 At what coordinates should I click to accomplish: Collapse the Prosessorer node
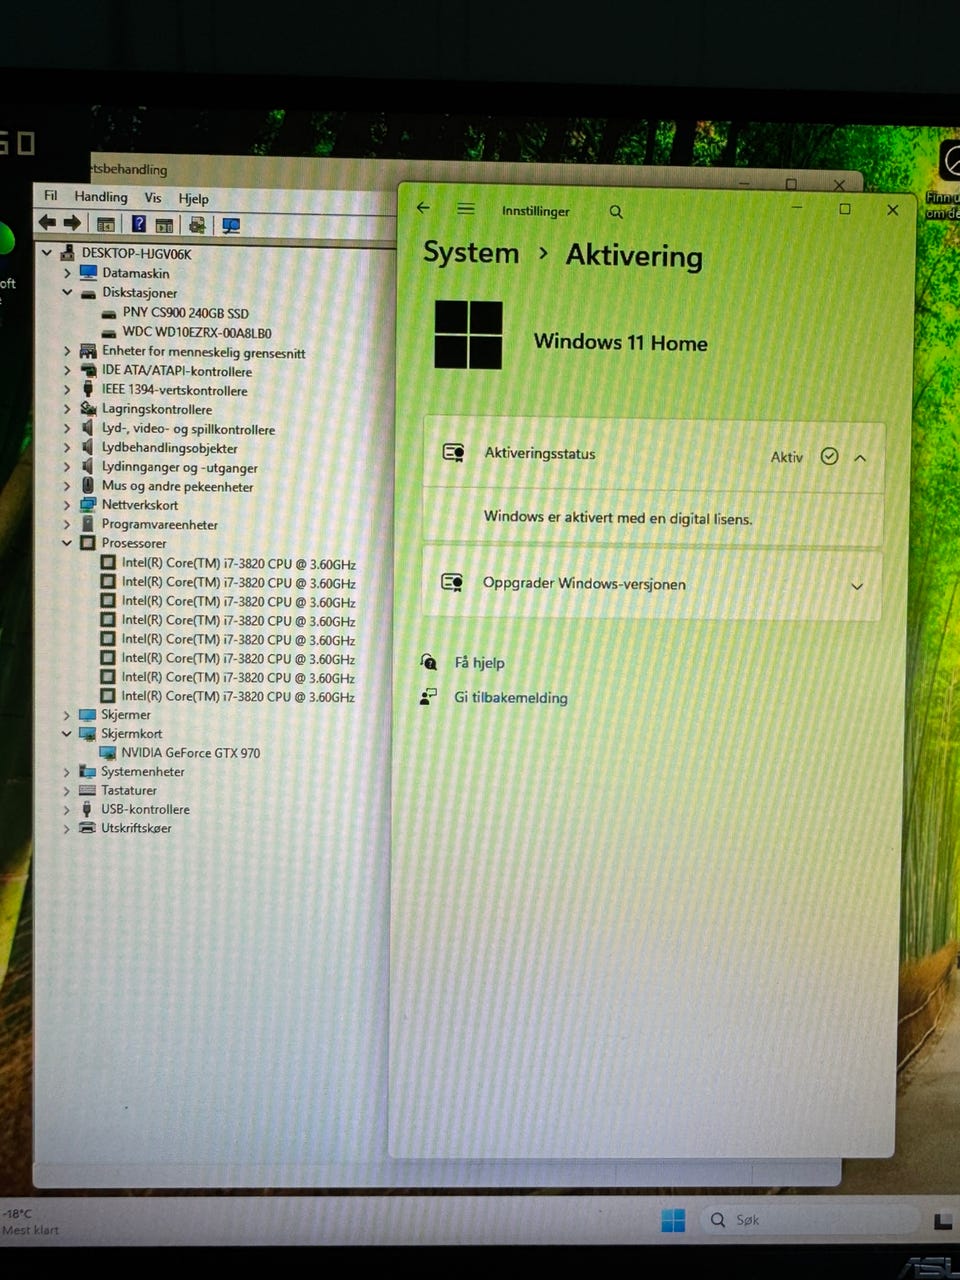[67, 543]
